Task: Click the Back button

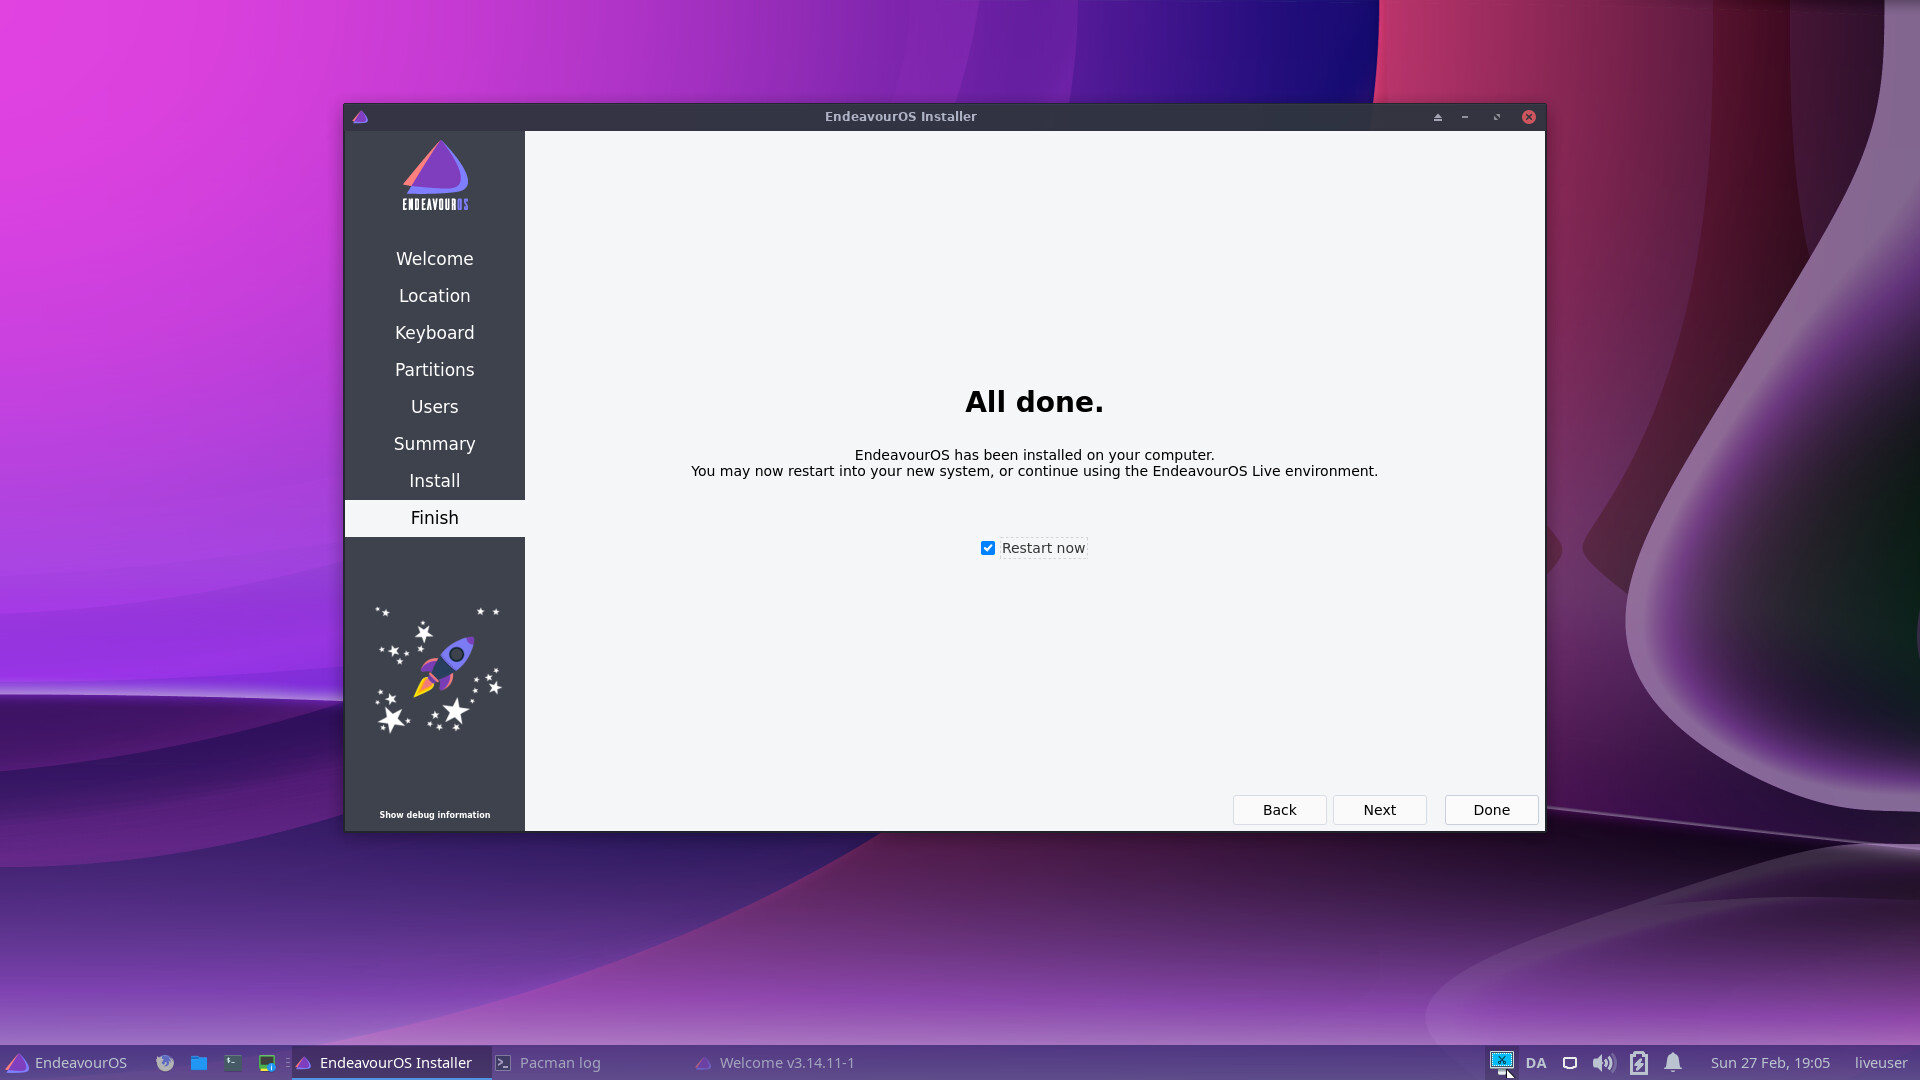Action: (1279, 810)
